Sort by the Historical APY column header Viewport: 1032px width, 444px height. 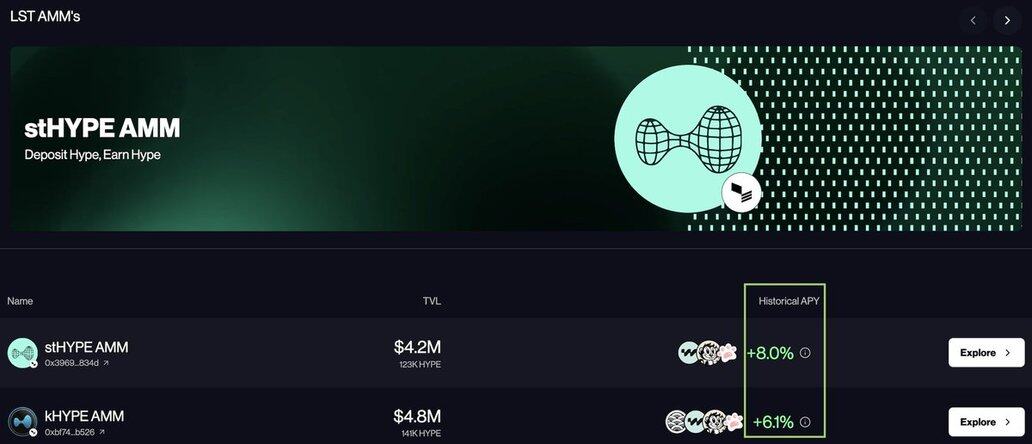[790, 301]
